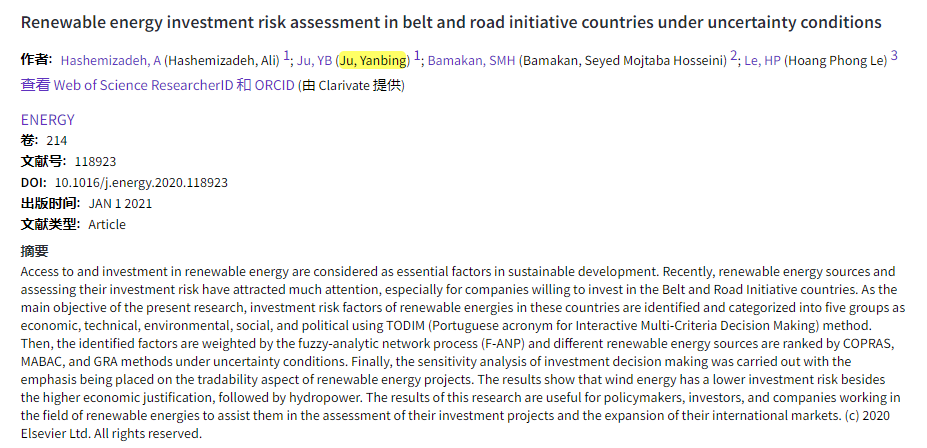927x448 pixels.
Task: Click the article title text
Action: (x=451, y=22)
